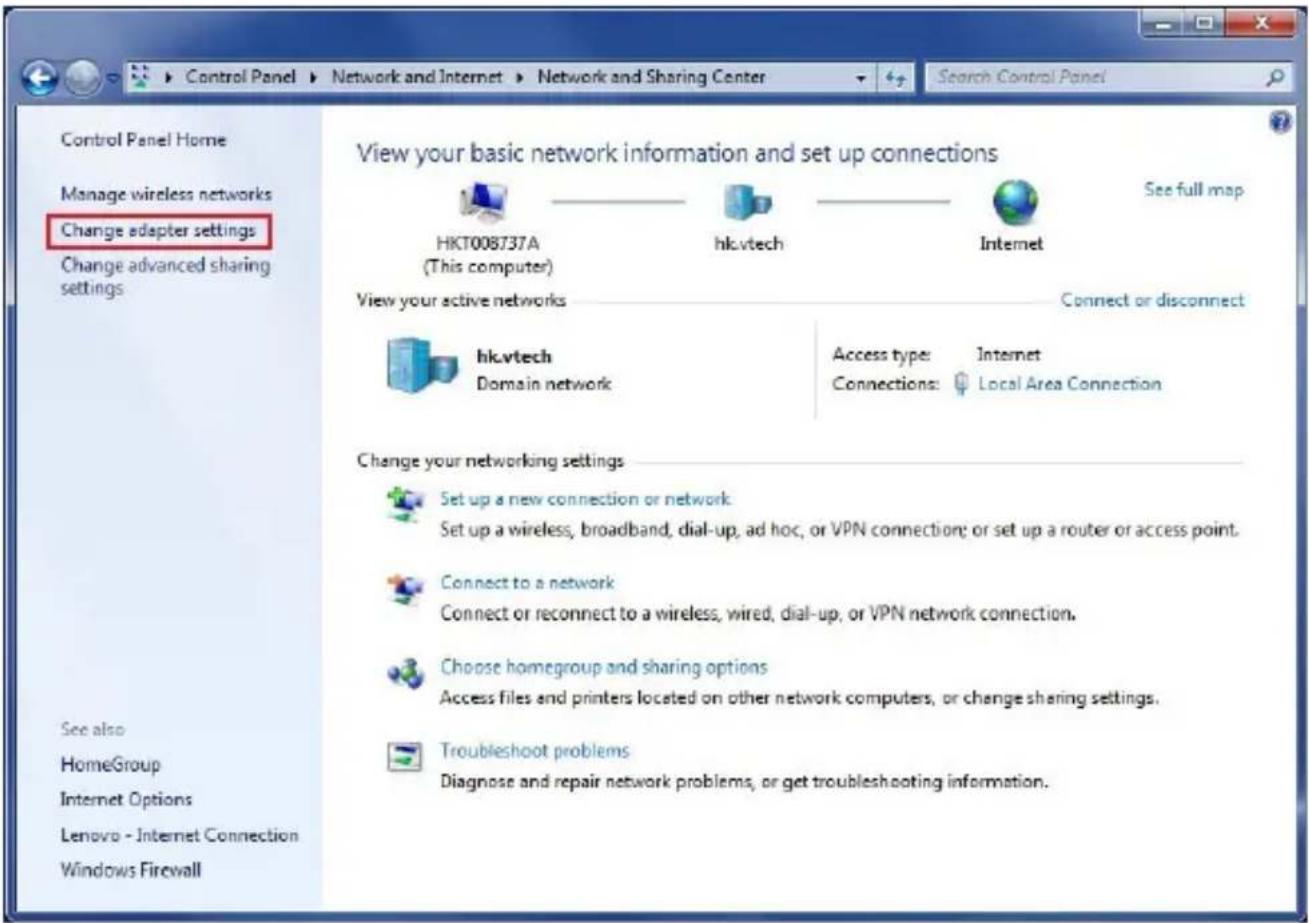The image size is (1309, 923).
Task: Click the Internet globe icon
Action: [x=1017, y=204]
